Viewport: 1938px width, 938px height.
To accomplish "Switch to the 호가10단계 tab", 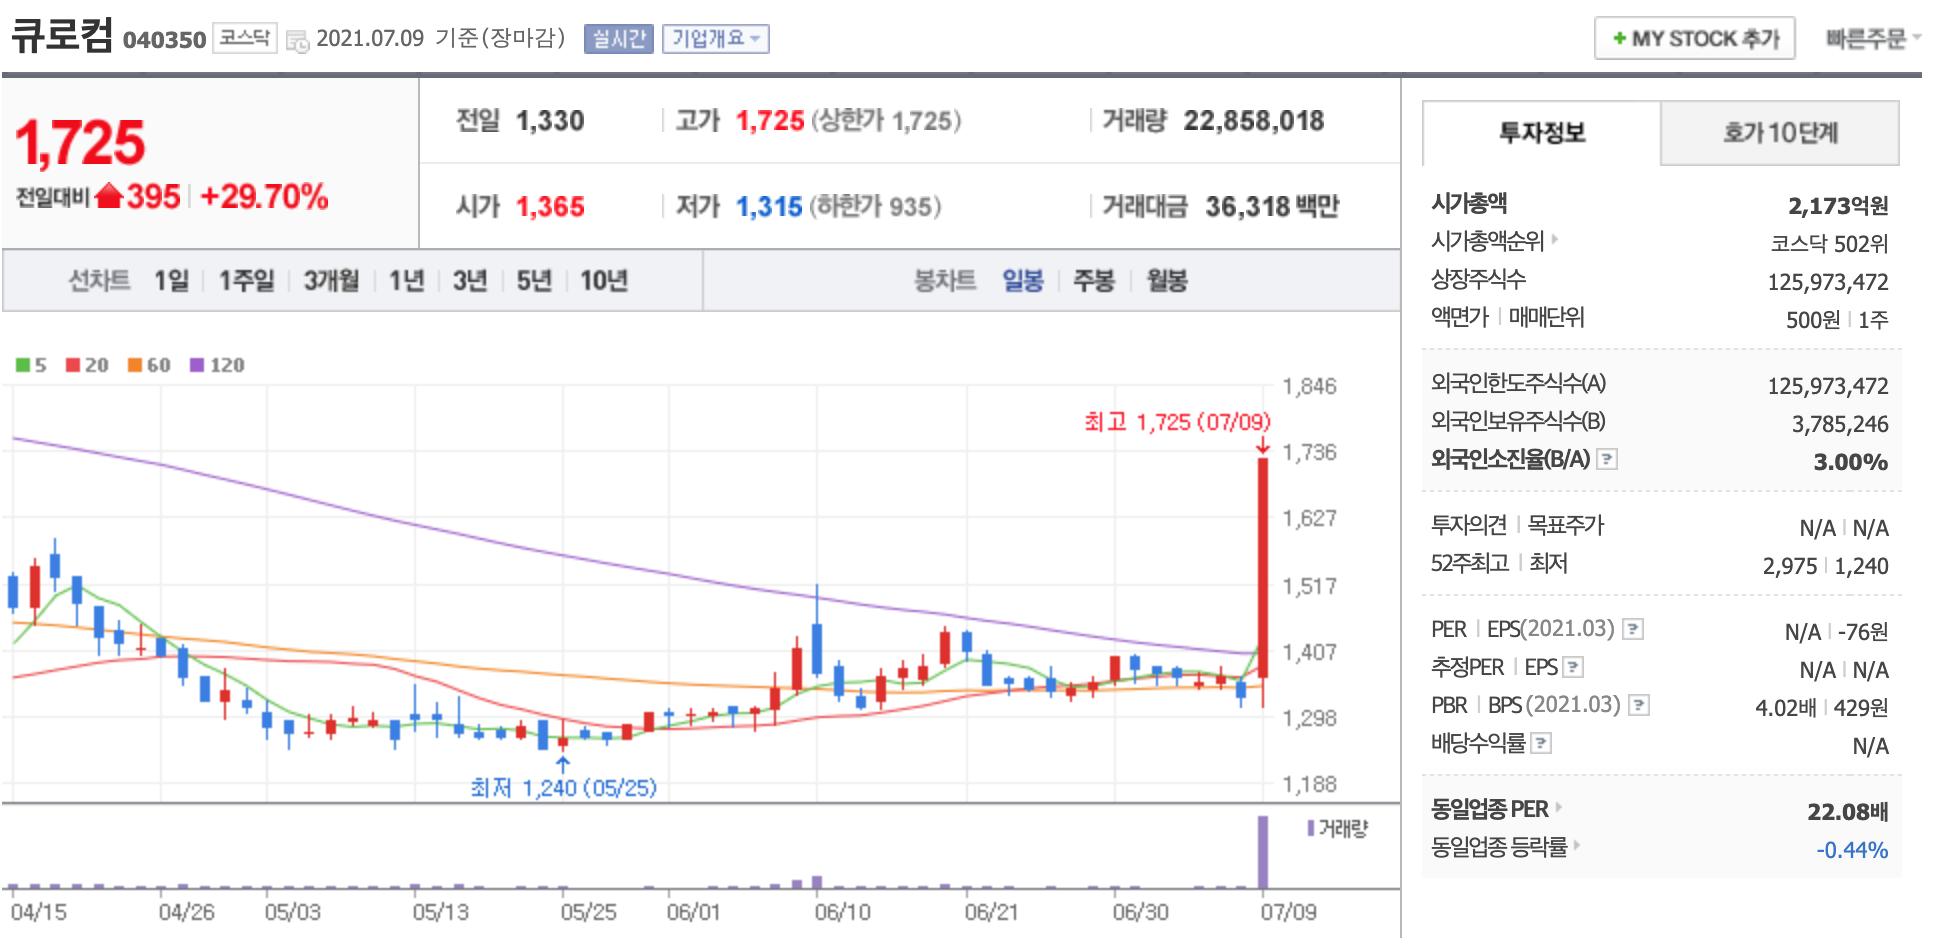I will pyautogui.click(x=1780, y=133).
